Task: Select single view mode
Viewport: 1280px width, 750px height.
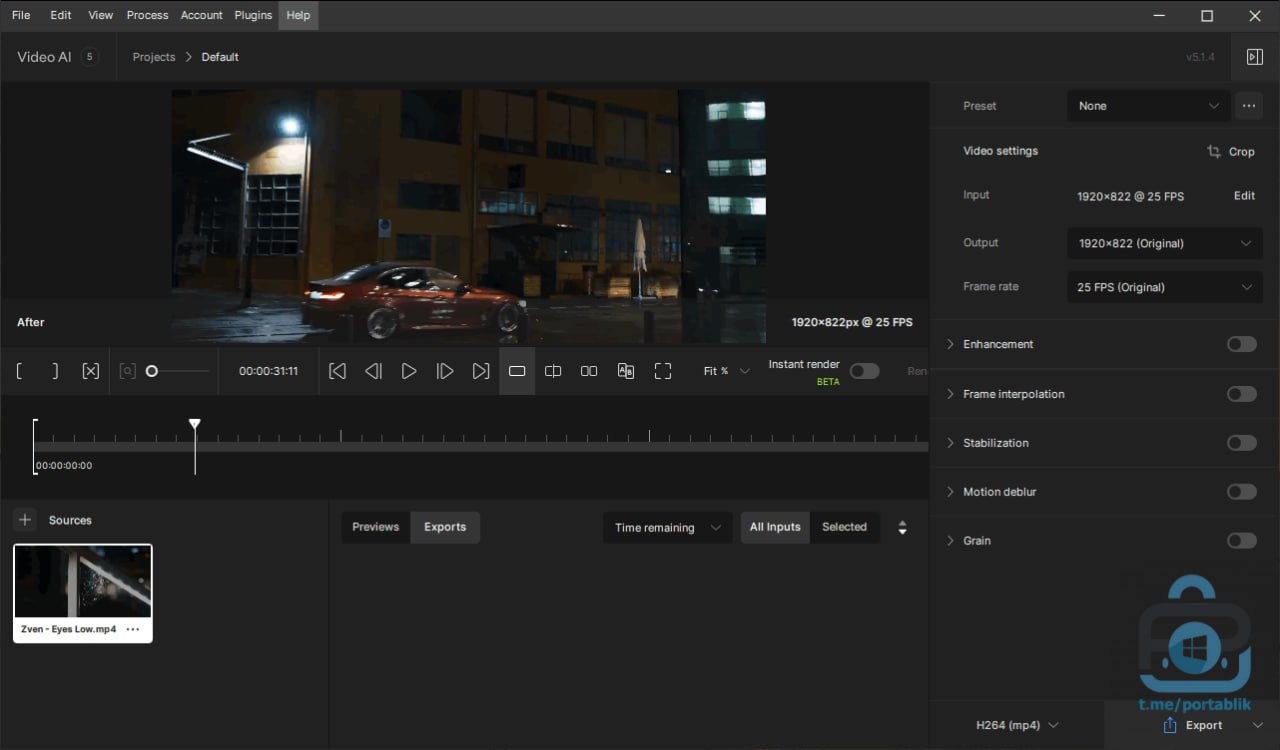Action: (517, 371)
